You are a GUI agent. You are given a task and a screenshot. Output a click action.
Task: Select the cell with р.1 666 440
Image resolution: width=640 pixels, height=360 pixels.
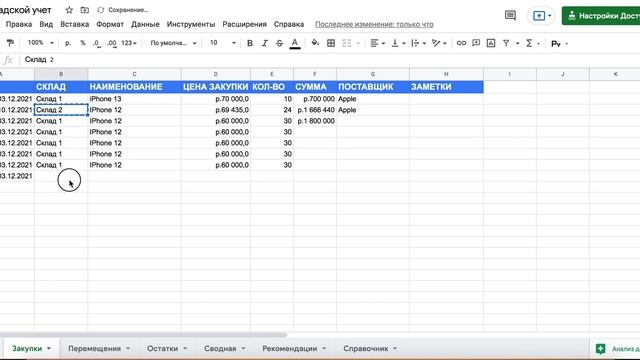point(315,110)
